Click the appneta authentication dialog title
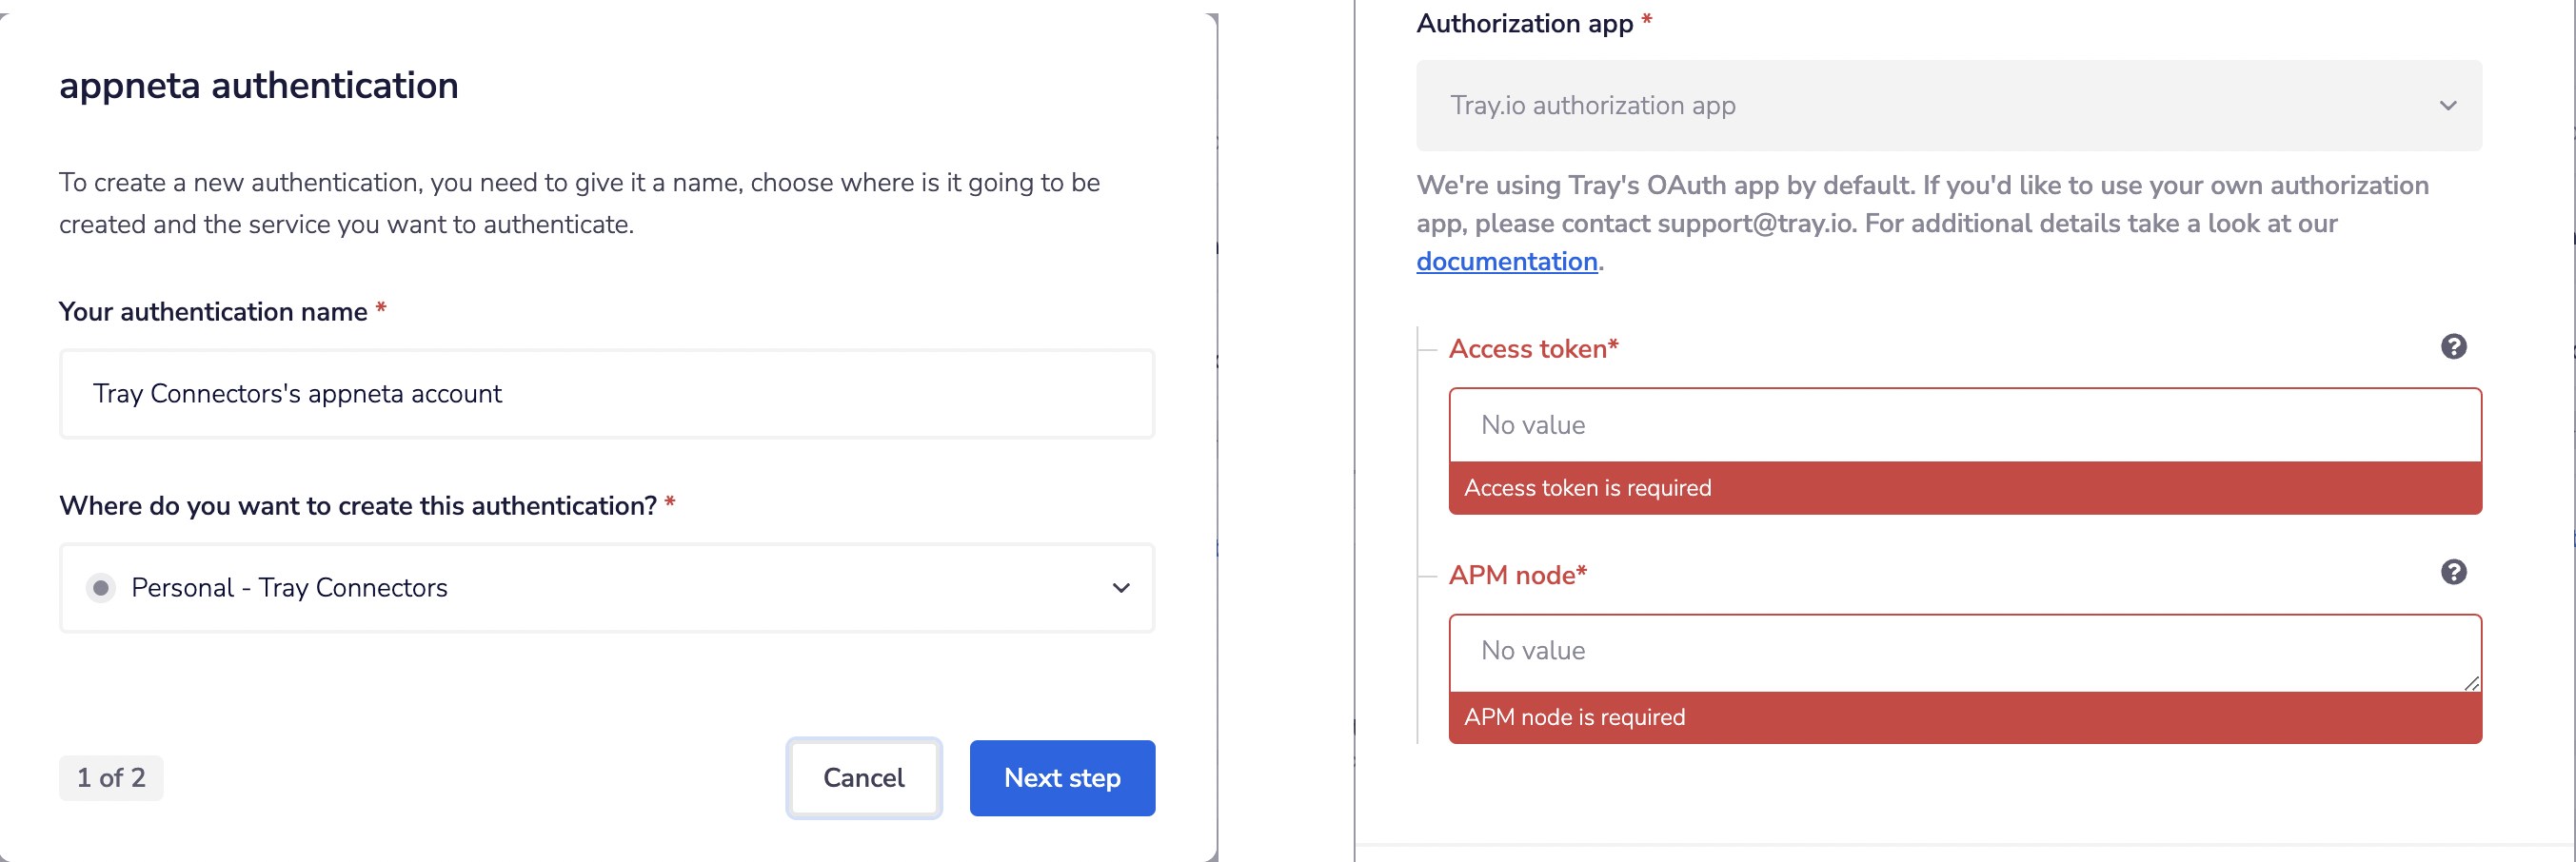2576x862 pixels. pyautogui.click(x=258, y=85)
